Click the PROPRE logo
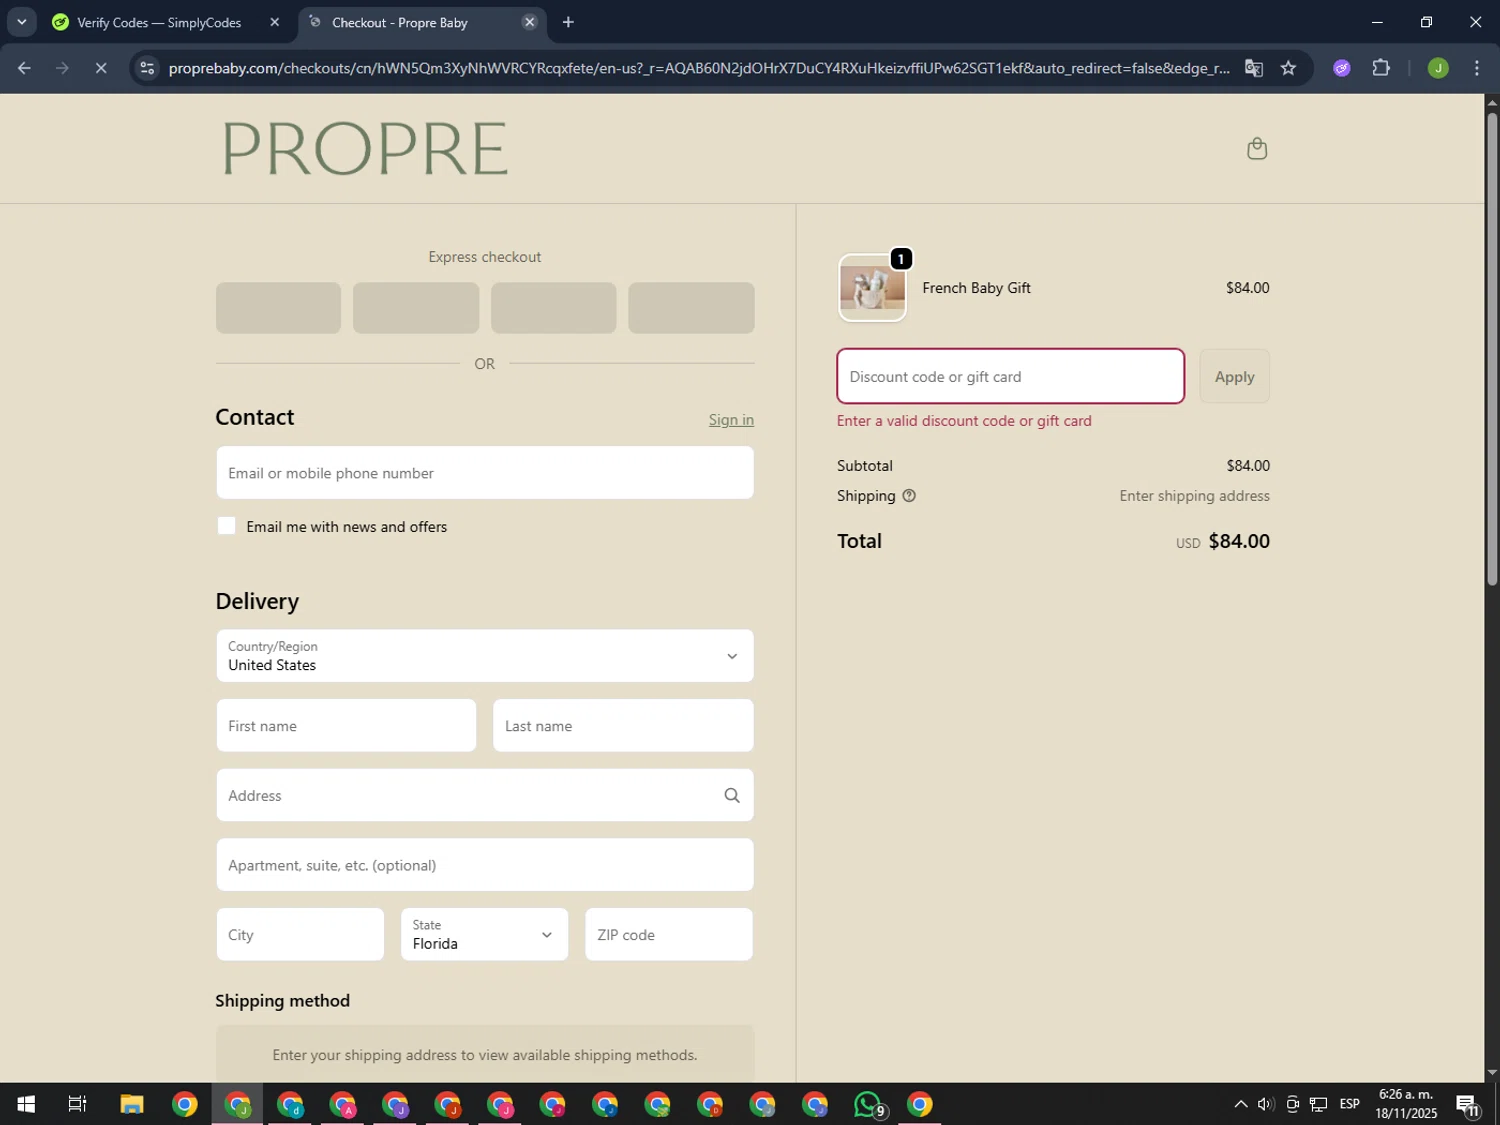The image size is (1500, 1125). click(x=365, y=149)
